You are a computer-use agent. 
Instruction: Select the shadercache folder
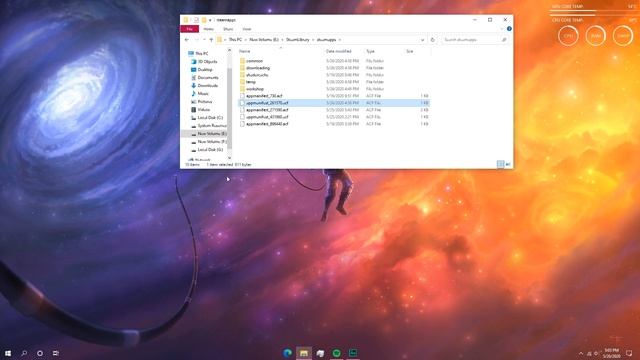257,75
